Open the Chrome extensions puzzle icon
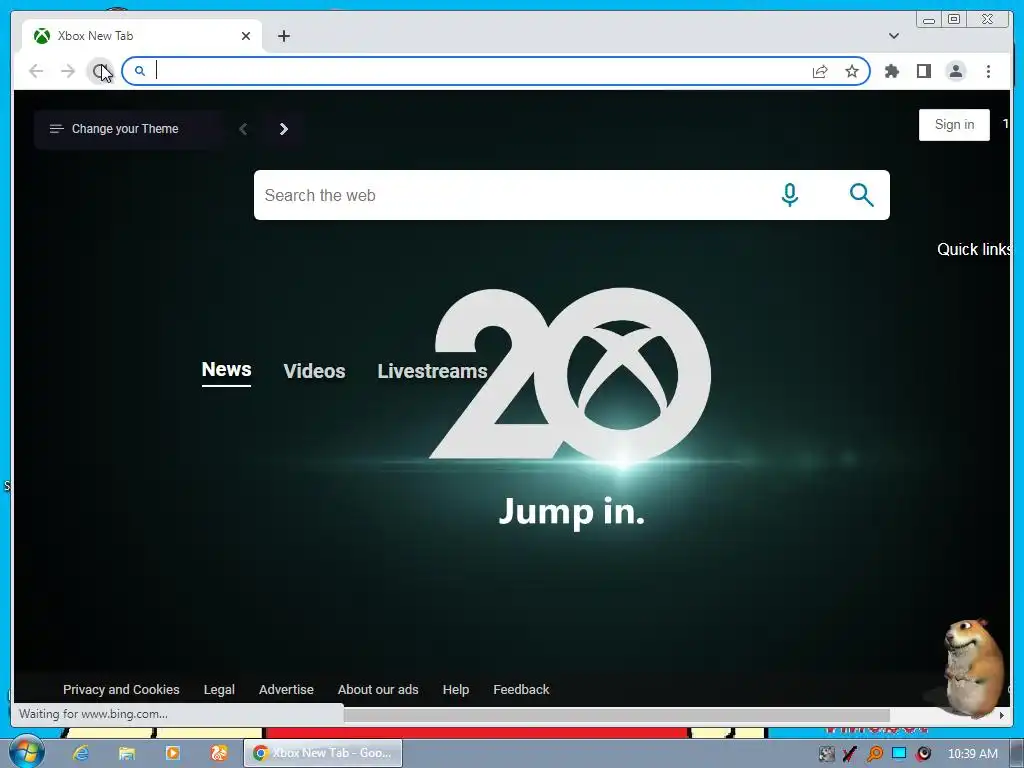 pyautogui.click(x=891, y=71)
